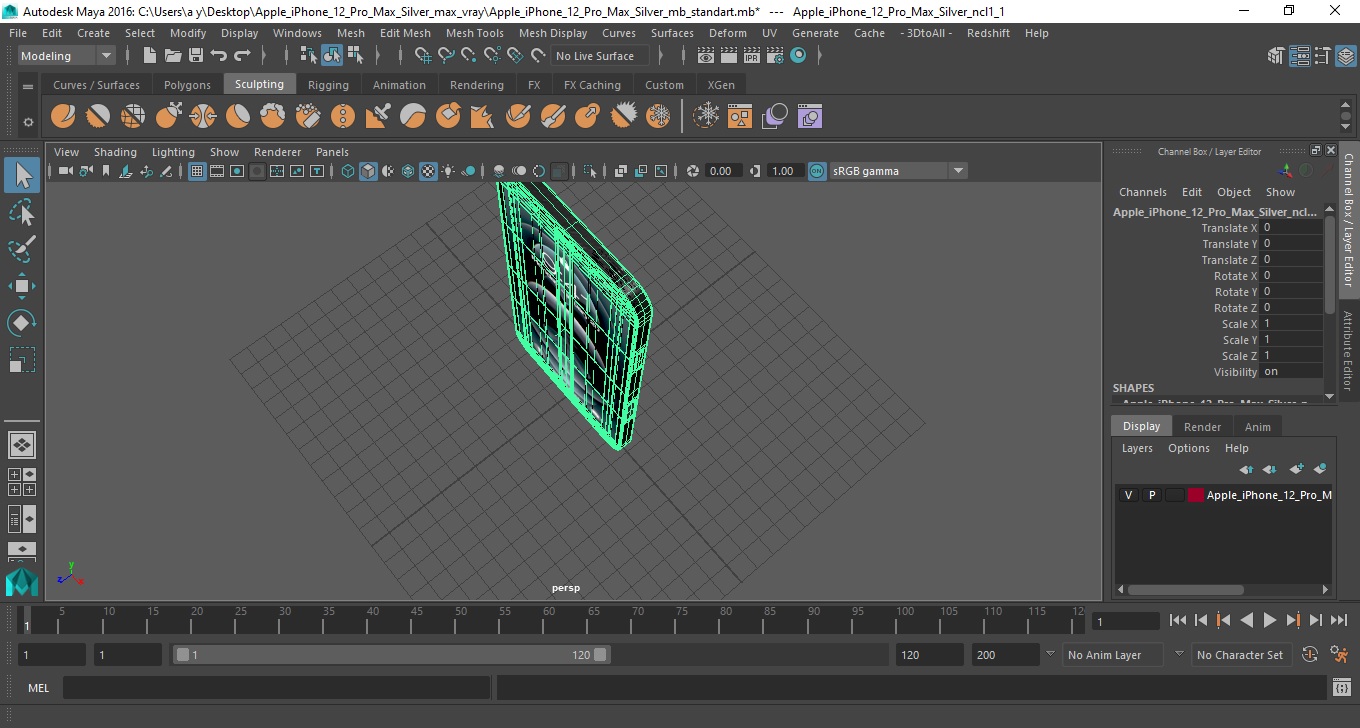
Task: Activate the Repeat sculpt tool
Action: coord(343,116)
